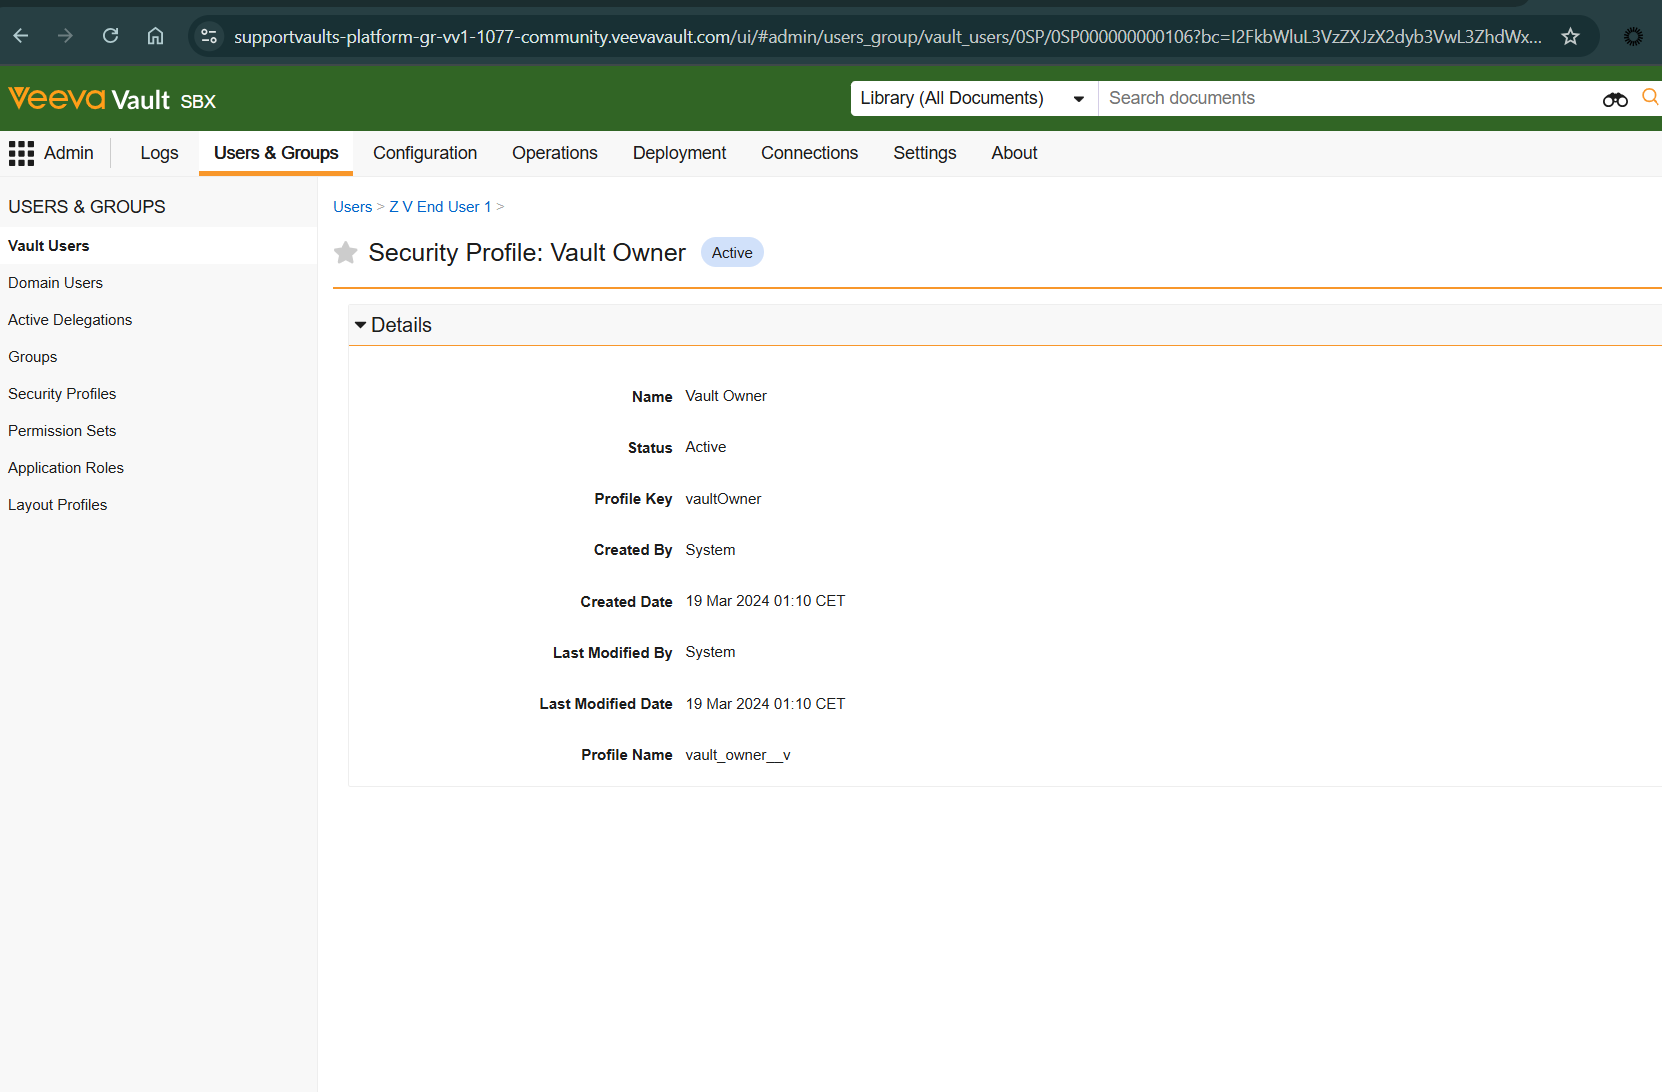Open the Deployment tab
This screenshot has width=1662, height=1092.
(x=679, y=153)
